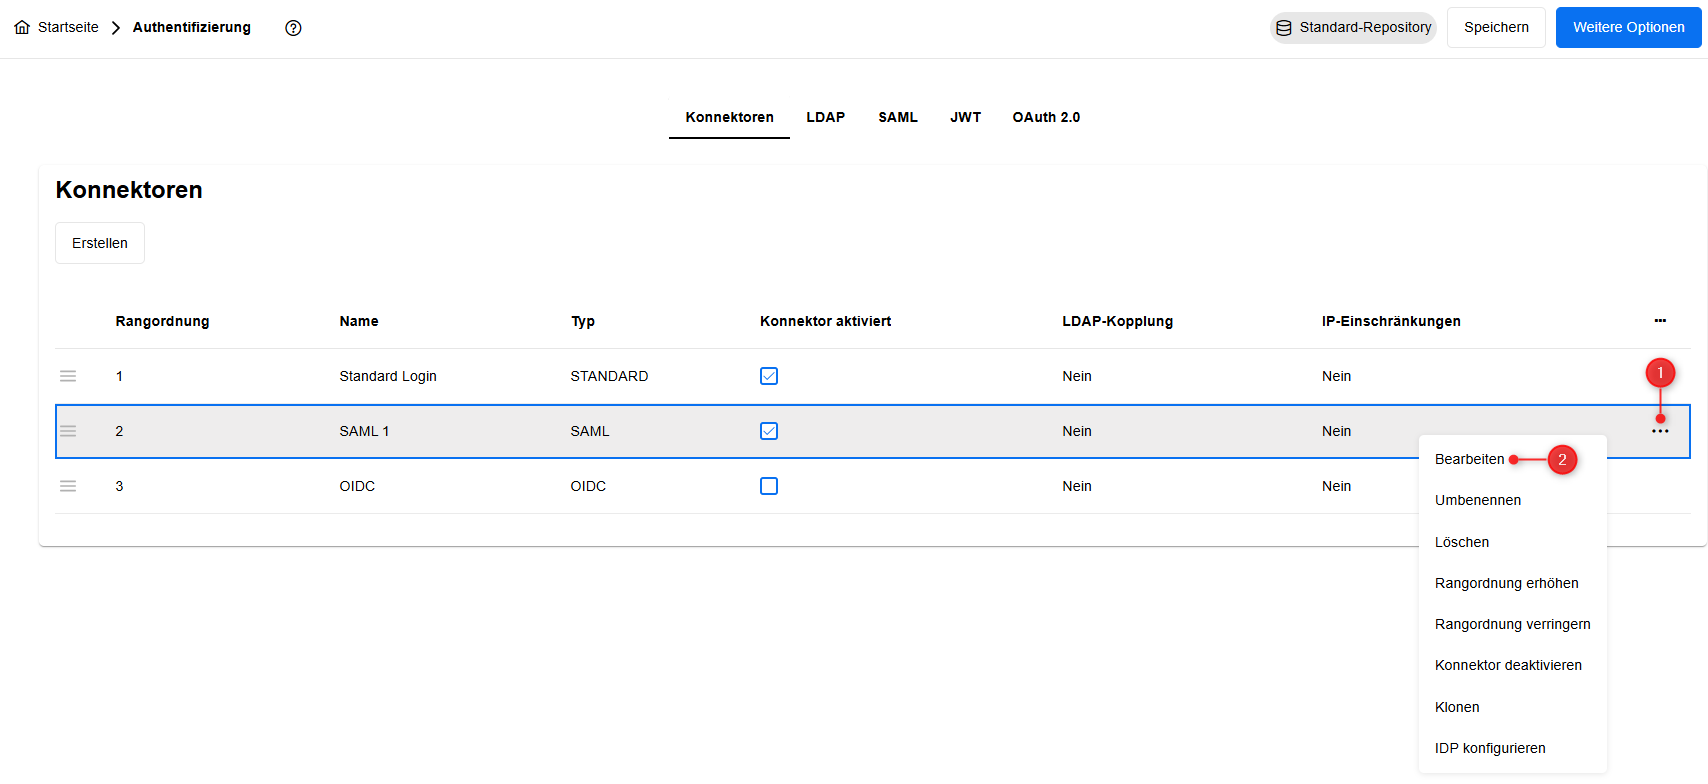
Task: Select IDP konfigurieren menu entry
Action: [x=1490, y=748]
